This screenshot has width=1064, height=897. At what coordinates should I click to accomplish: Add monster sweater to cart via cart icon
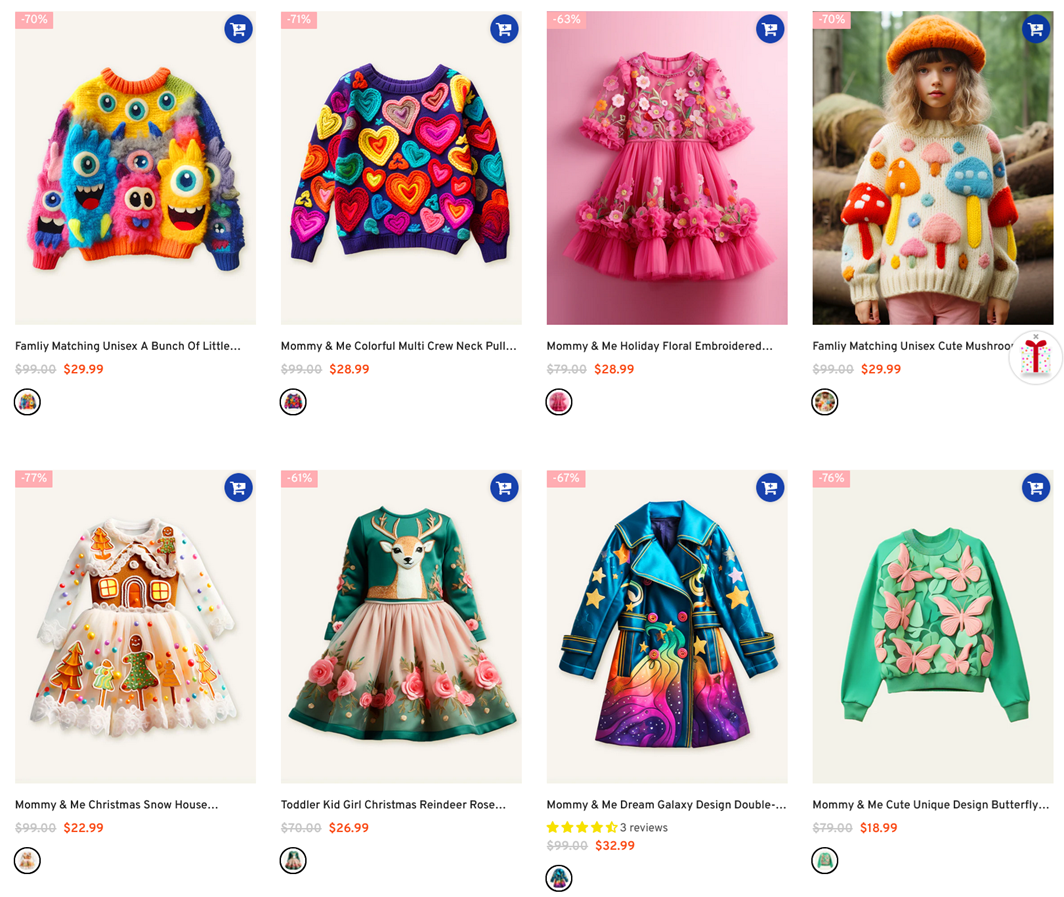point(238,29)
